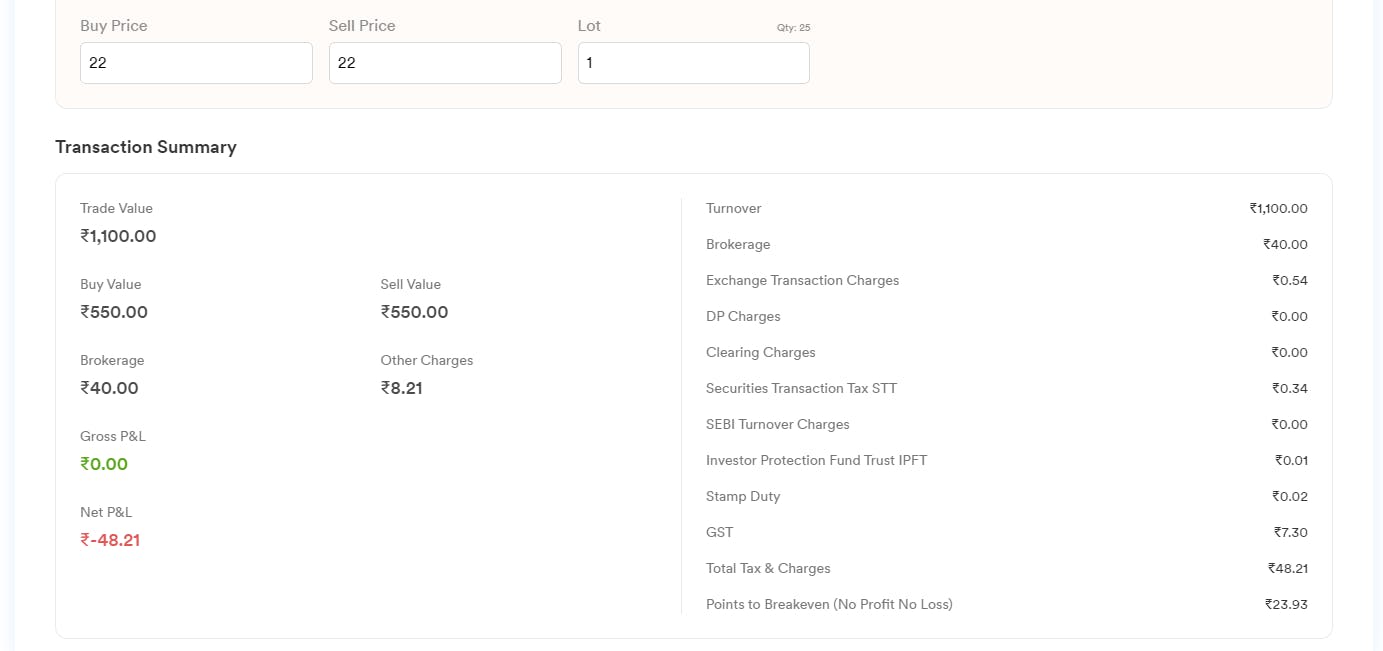Click the Buy Value amount ₹550.00
The height and width of the screenshot is (651, 1383).
click(x=114, y=312)
